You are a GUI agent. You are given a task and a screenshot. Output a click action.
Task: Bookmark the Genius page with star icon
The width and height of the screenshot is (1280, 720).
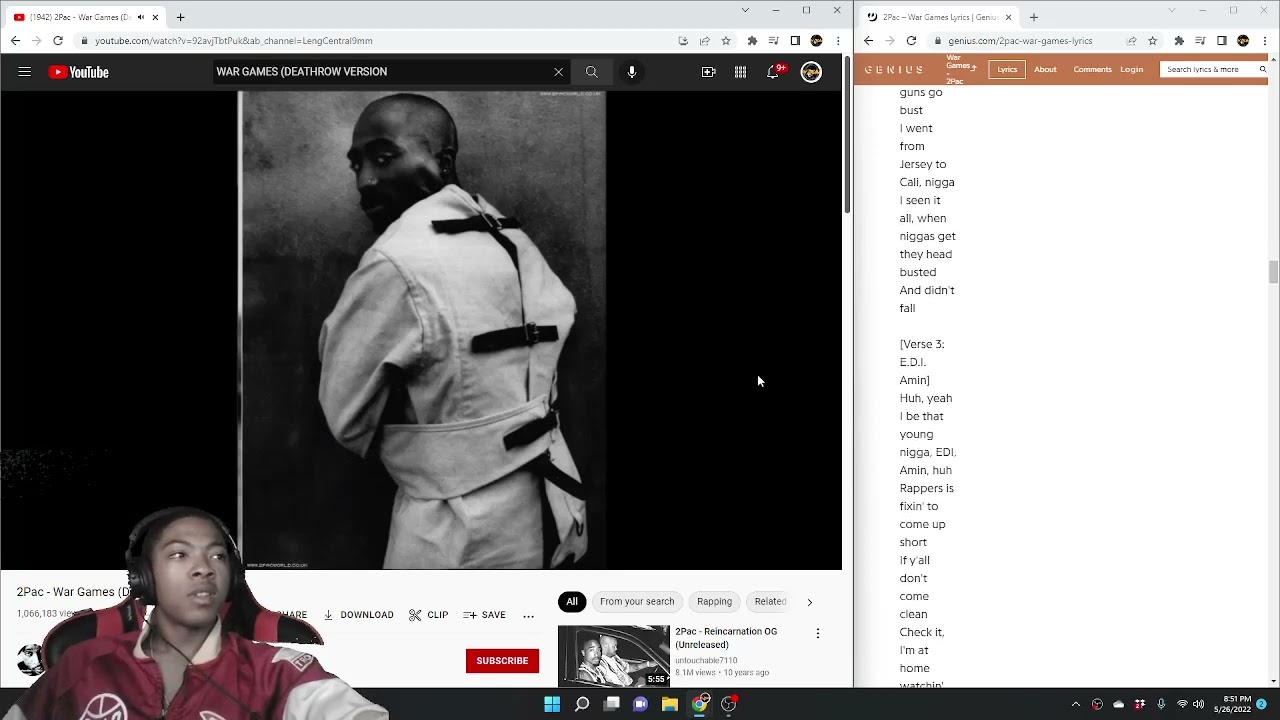tap(1152, 41)
